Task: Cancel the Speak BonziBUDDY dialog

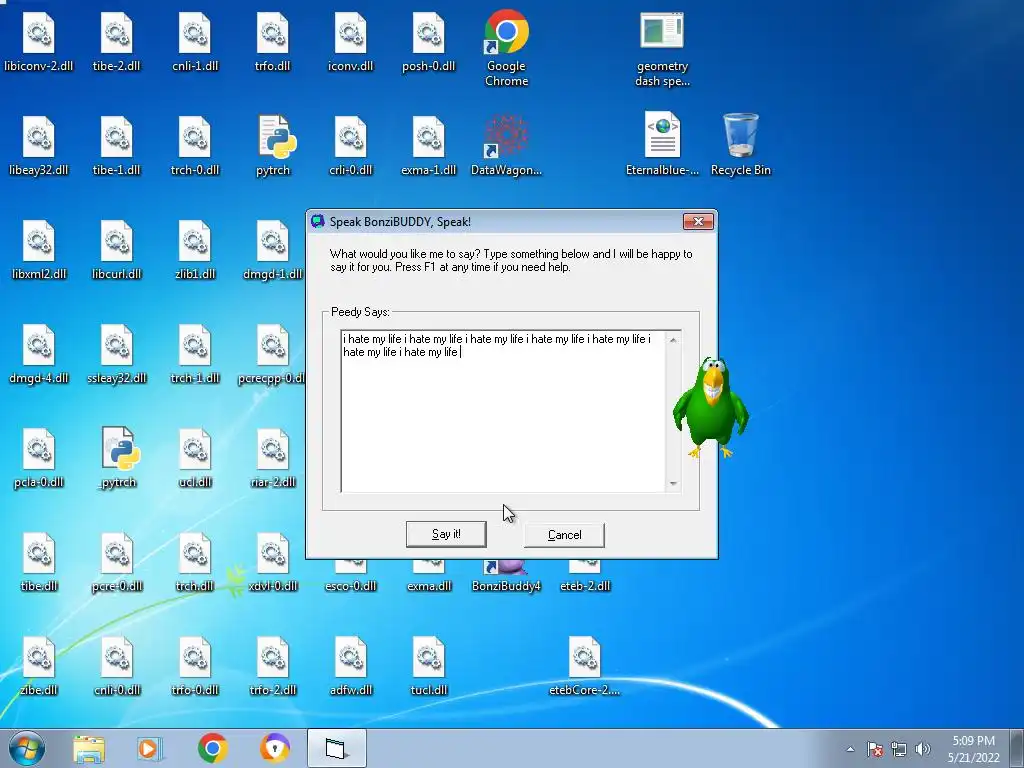Action: click(564, 535)
